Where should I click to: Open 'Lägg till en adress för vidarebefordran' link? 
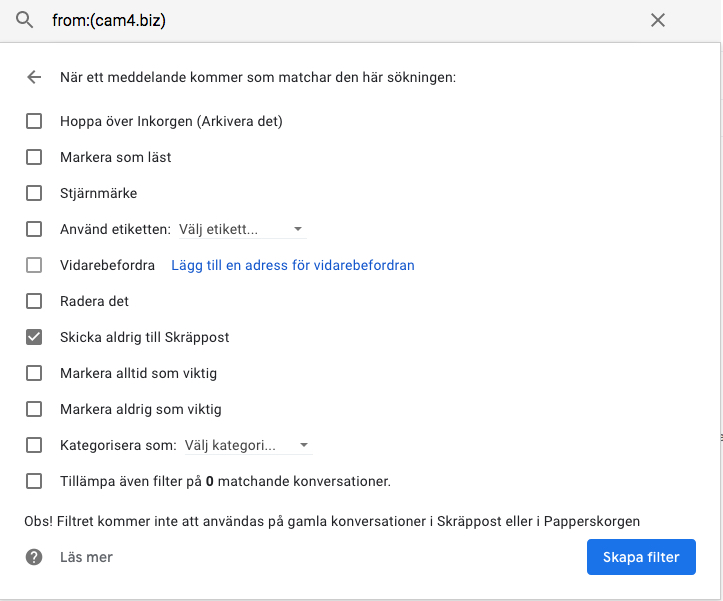point(292,265)
